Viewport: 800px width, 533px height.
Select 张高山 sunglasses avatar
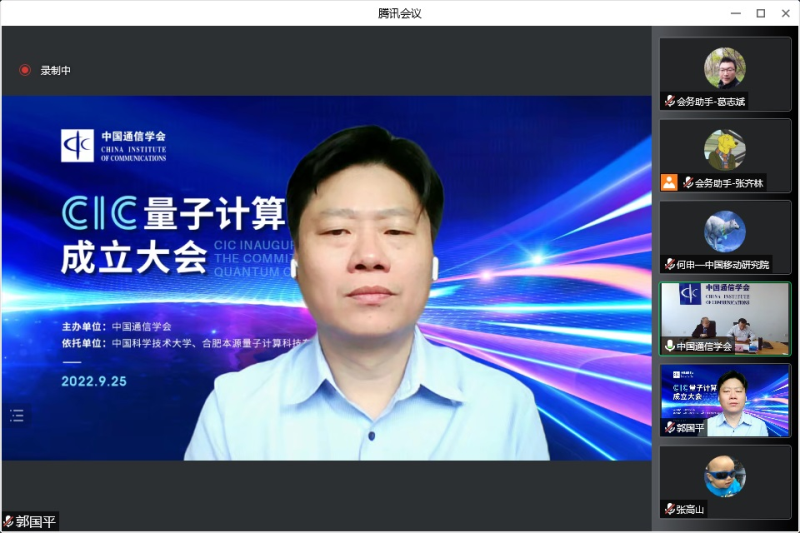pos(724,475)
